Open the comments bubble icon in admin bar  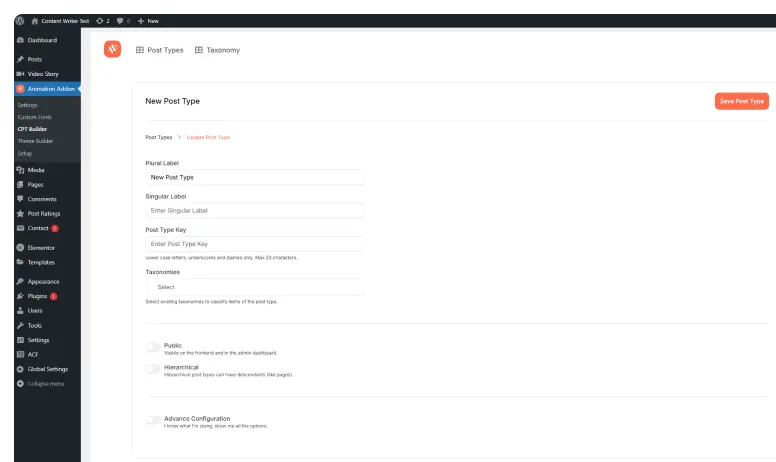(x=121, y=20)
